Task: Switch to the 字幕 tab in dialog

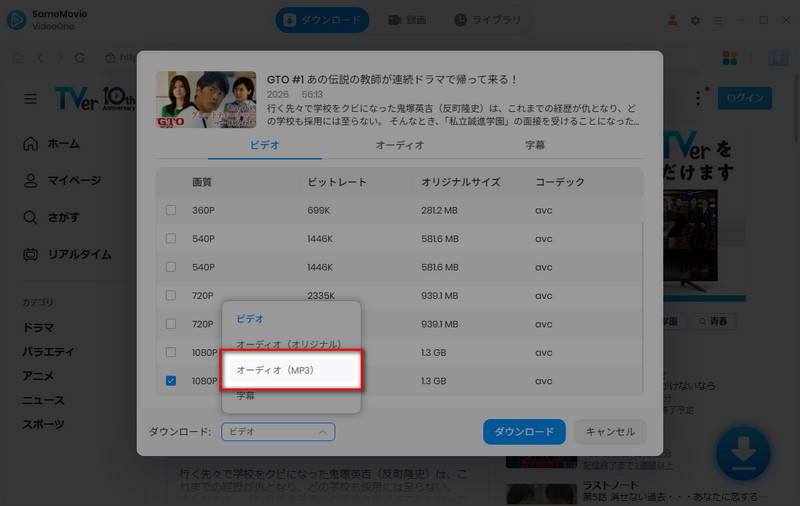Action: [x=535, y=145]
